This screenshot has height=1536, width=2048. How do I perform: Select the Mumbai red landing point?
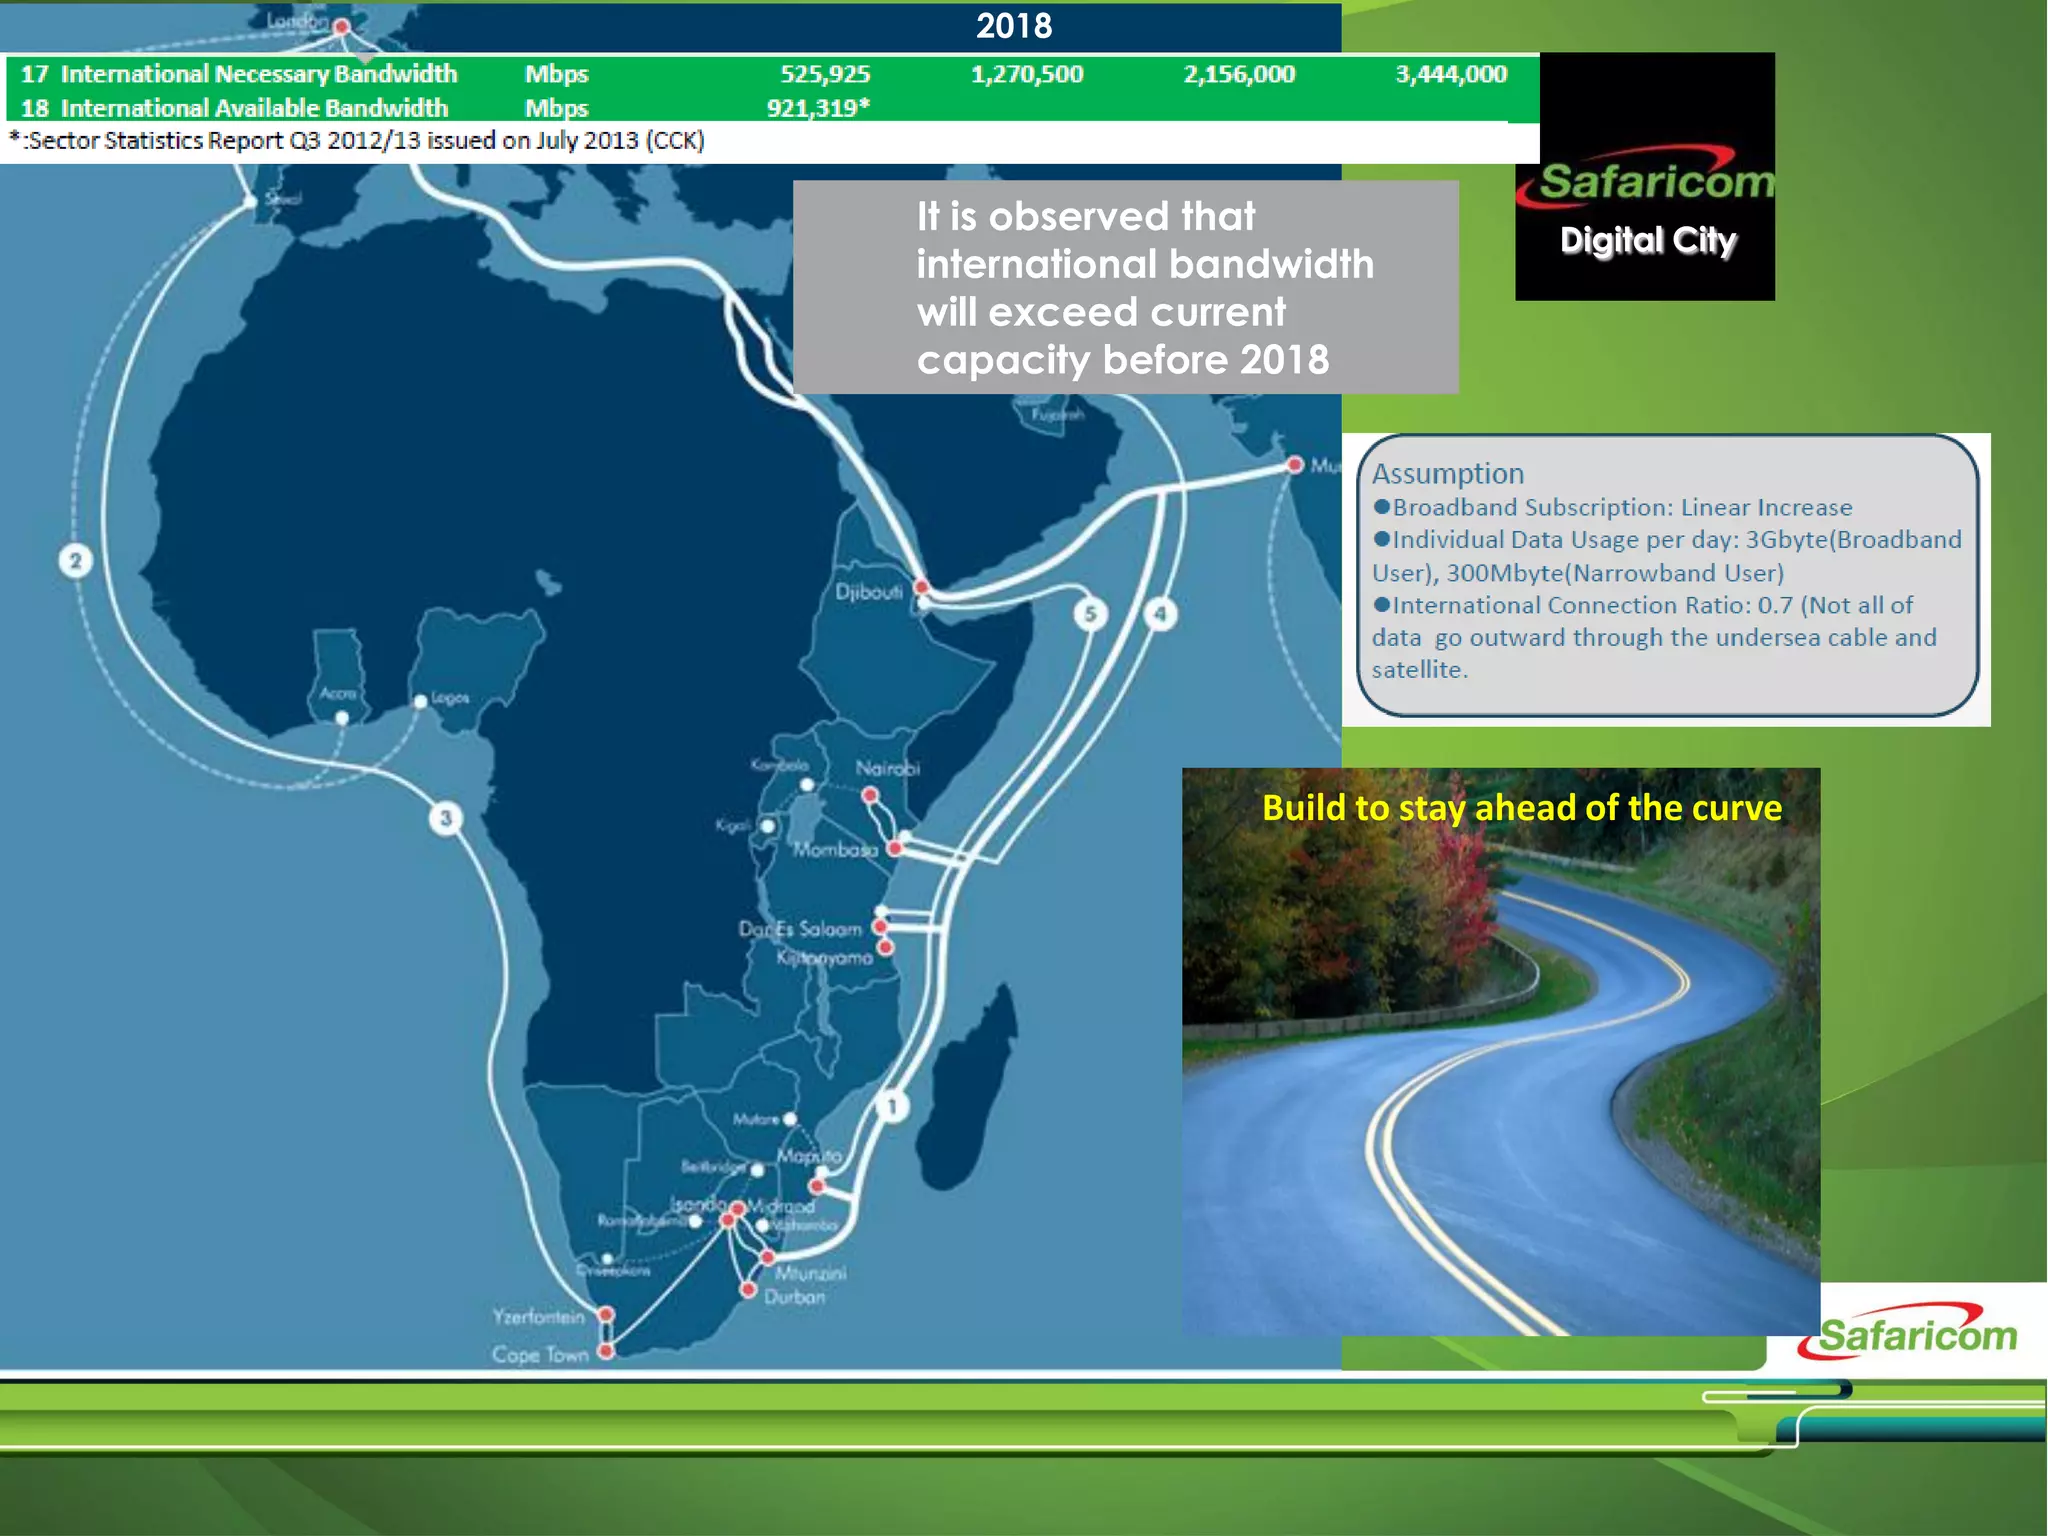1295,465
